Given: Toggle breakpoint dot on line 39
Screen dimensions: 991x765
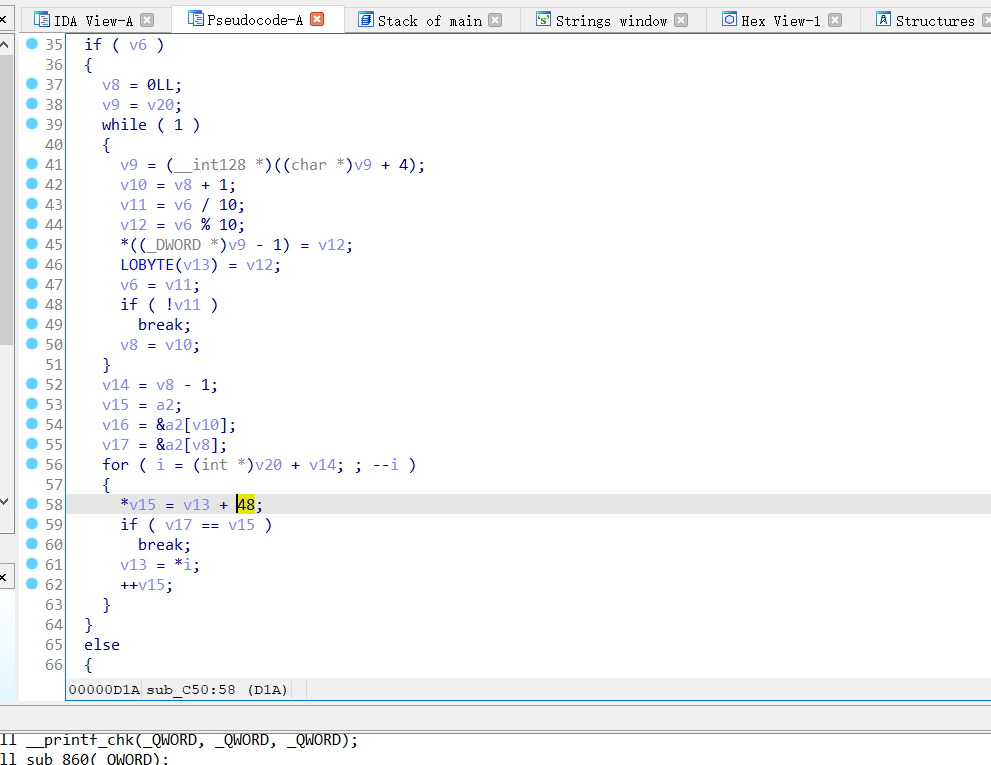Looking at the screenshot, I should coord(31,124).
